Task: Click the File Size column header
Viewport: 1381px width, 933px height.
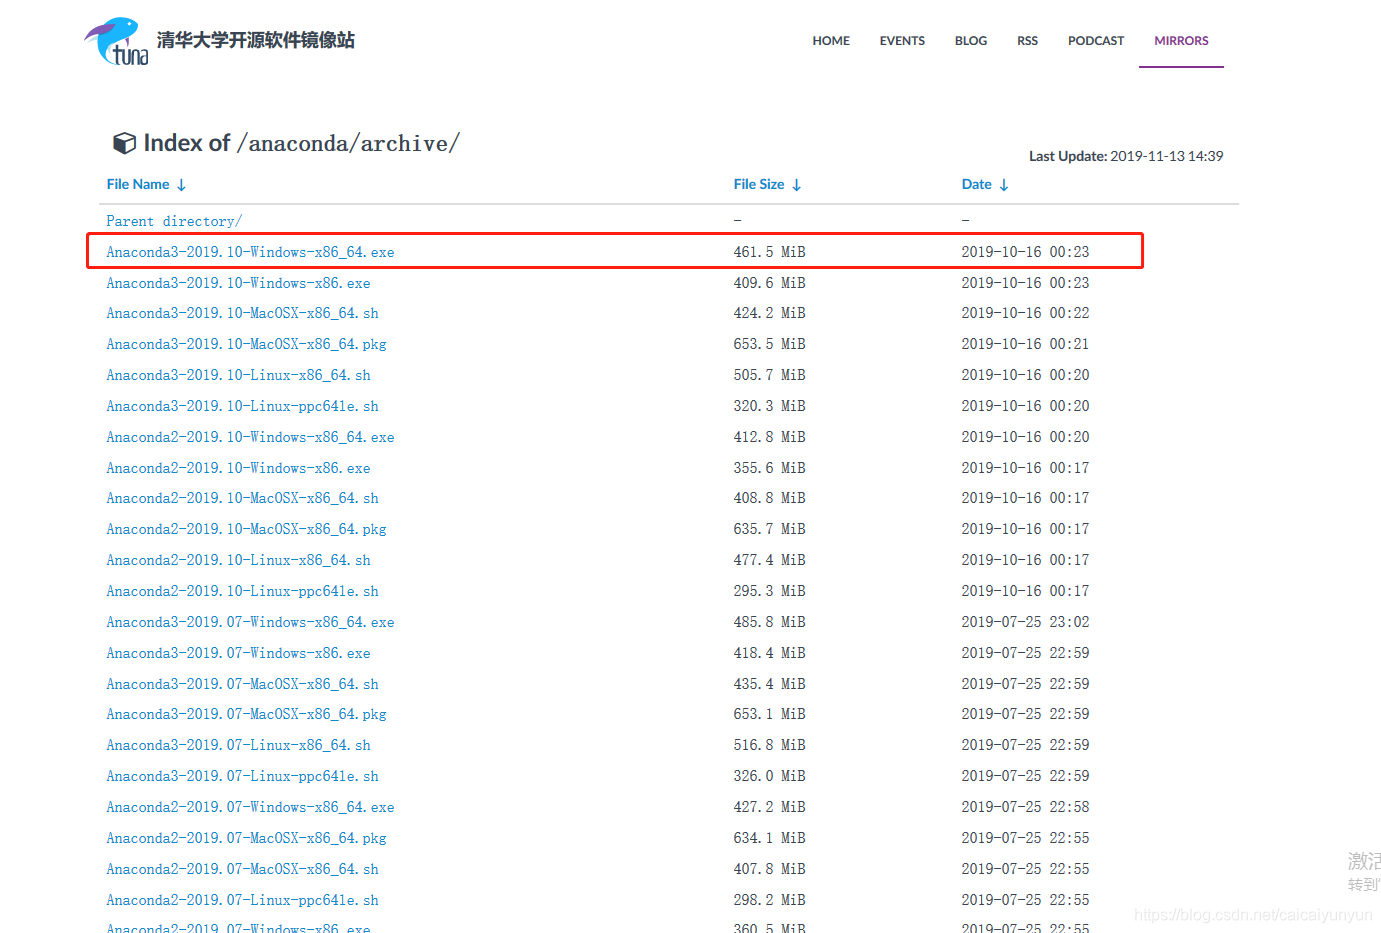Action: (x=759, y=184)
